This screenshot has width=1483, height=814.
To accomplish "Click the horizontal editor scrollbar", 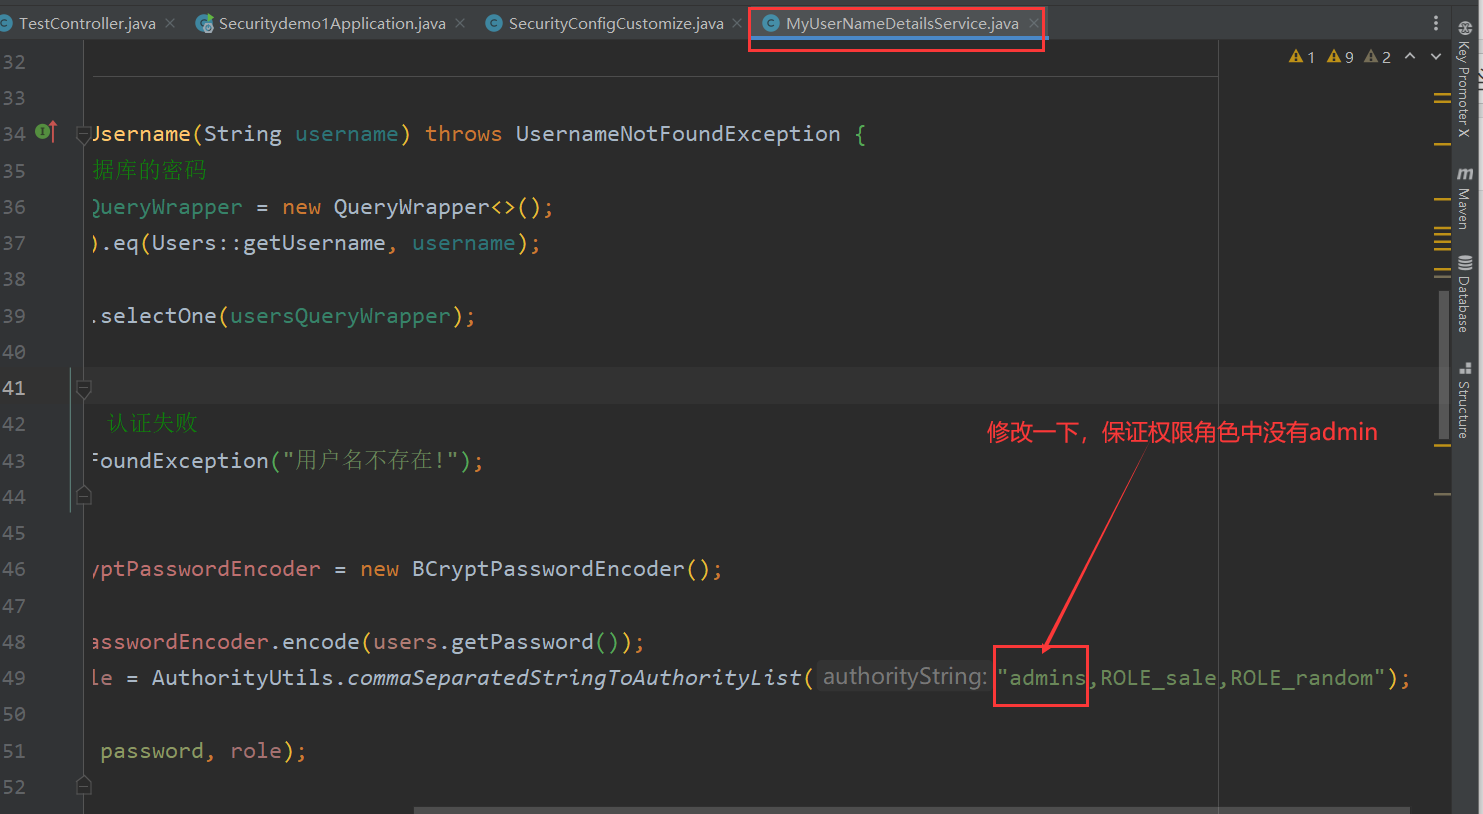I will click(912, 810).
